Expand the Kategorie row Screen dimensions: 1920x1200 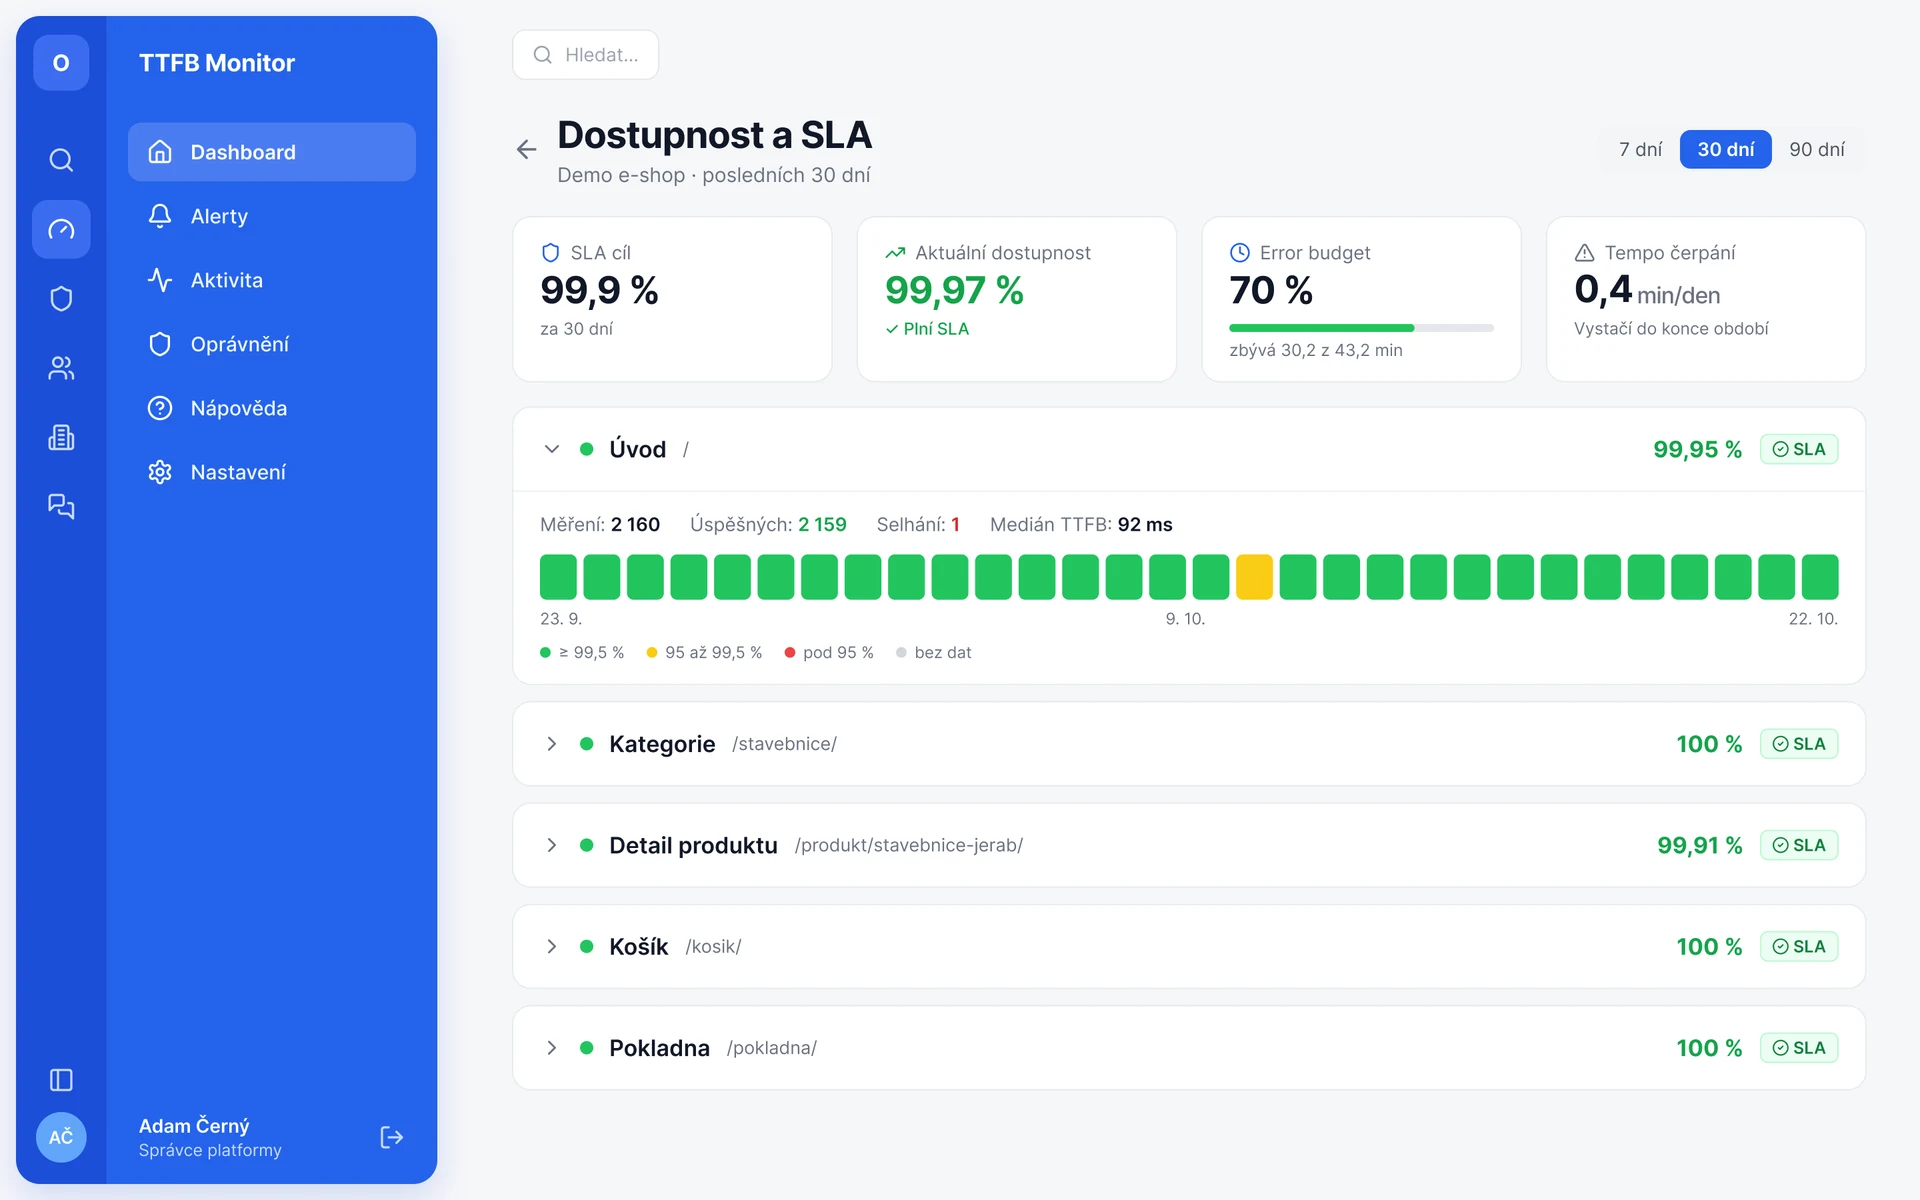(551, 744)
